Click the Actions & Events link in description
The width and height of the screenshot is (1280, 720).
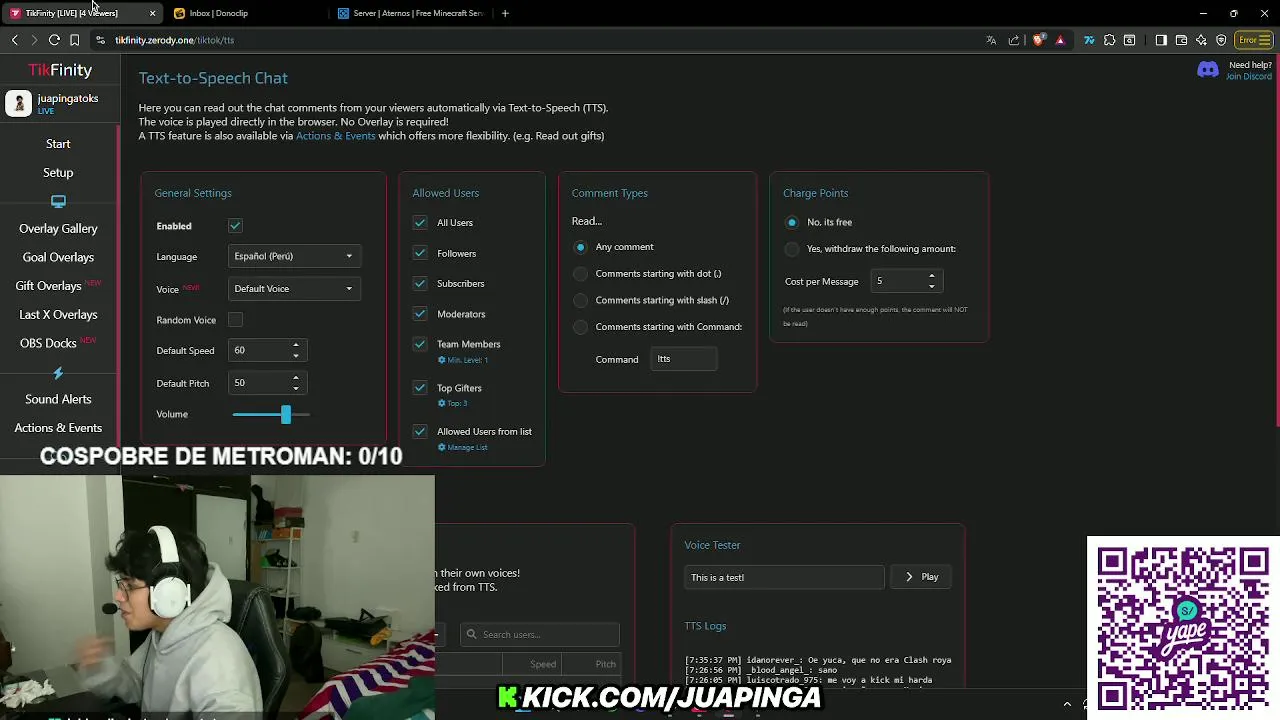(x=335, y=136)
